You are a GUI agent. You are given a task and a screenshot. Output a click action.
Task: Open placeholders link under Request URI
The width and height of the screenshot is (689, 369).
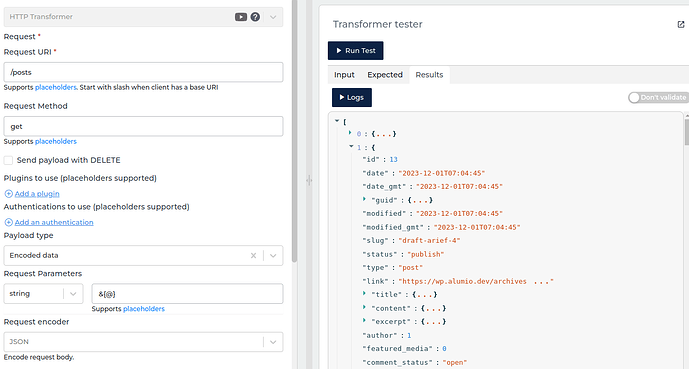click(55, 87)
